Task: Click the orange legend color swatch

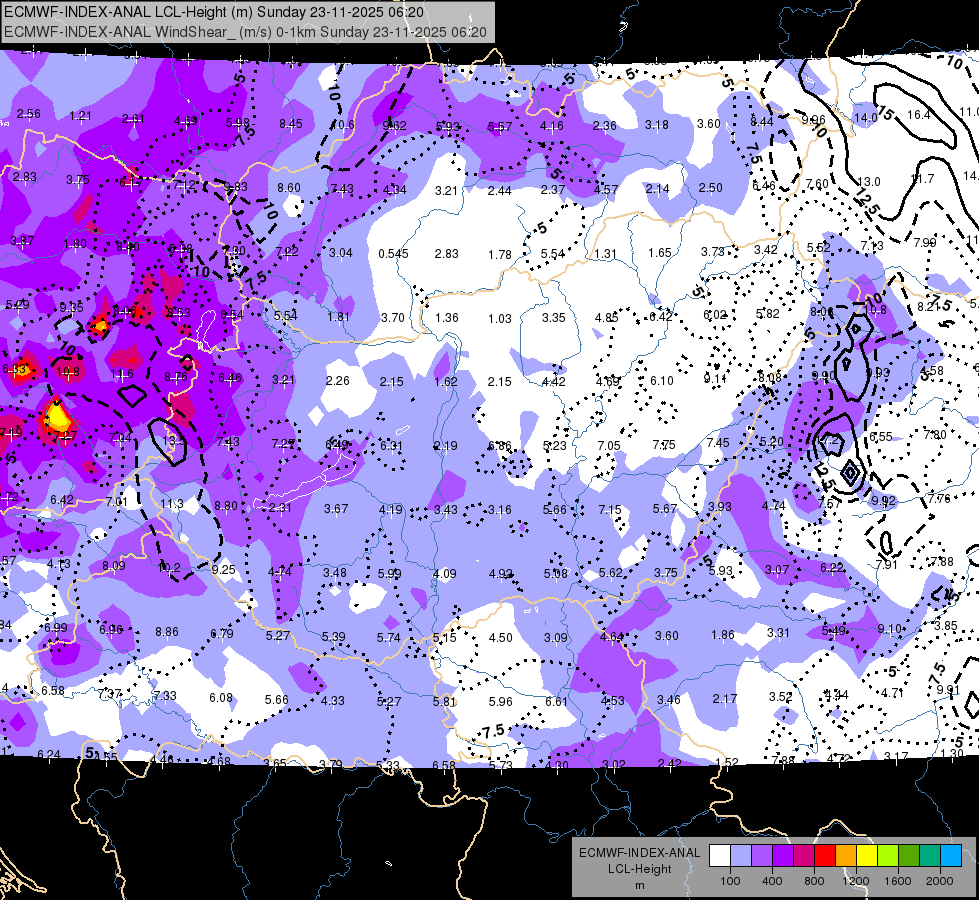Action: pos(846,856)
